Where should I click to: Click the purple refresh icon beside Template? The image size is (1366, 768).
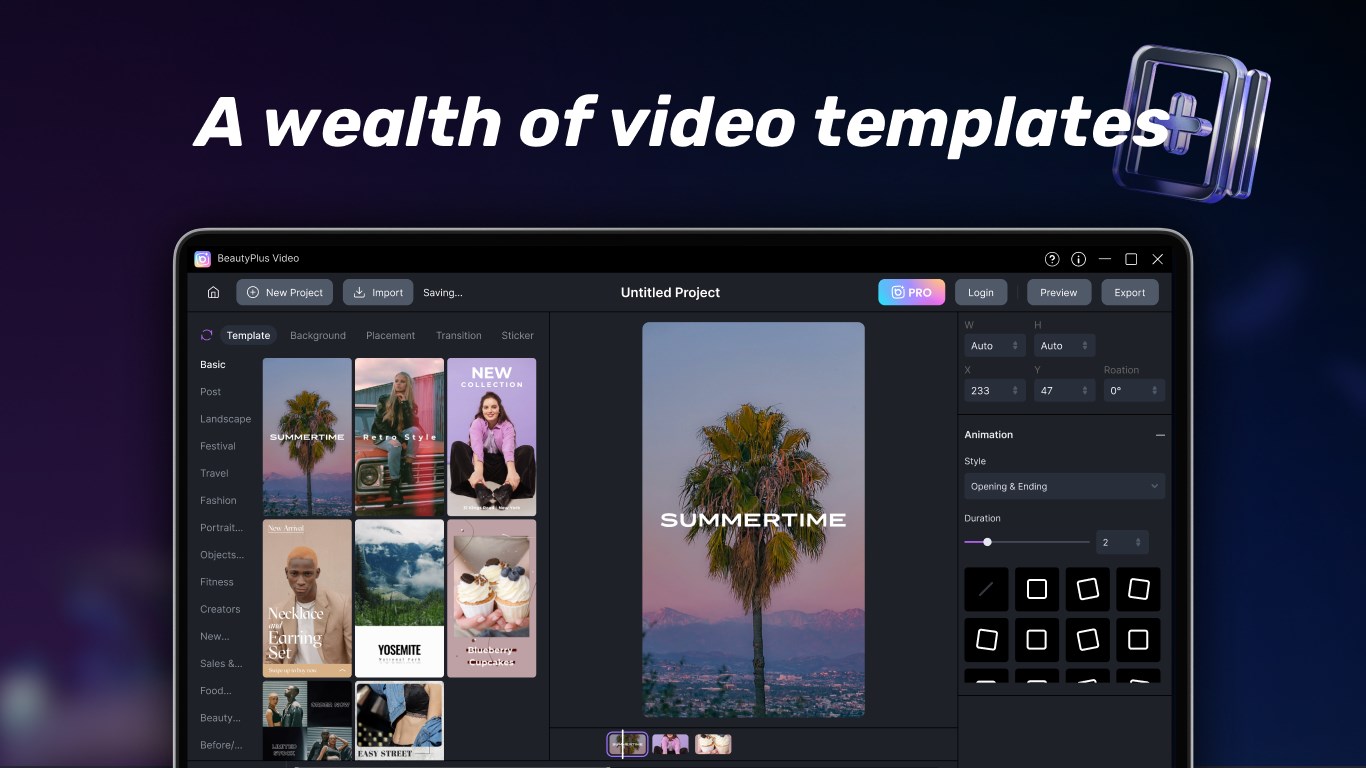(207, 335)
